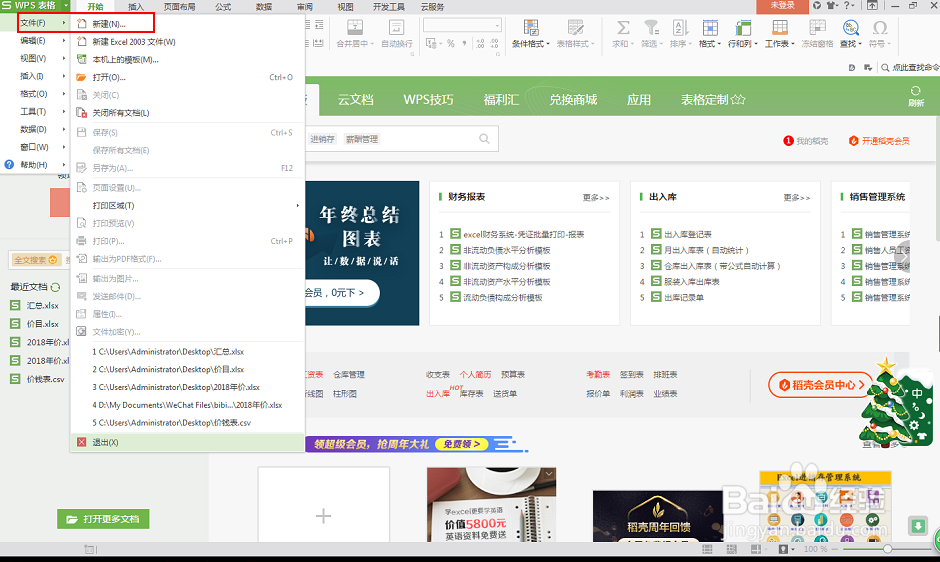Click the 工作表 worksheet icon
The image size is (940, 562).
point(780,28)
